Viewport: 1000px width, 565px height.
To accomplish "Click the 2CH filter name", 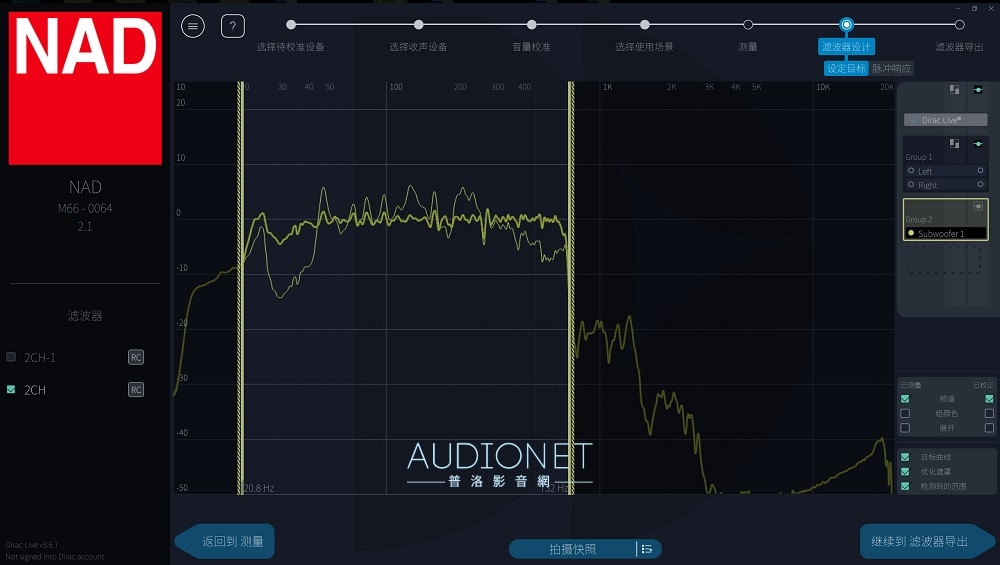I will pos(35,390).
